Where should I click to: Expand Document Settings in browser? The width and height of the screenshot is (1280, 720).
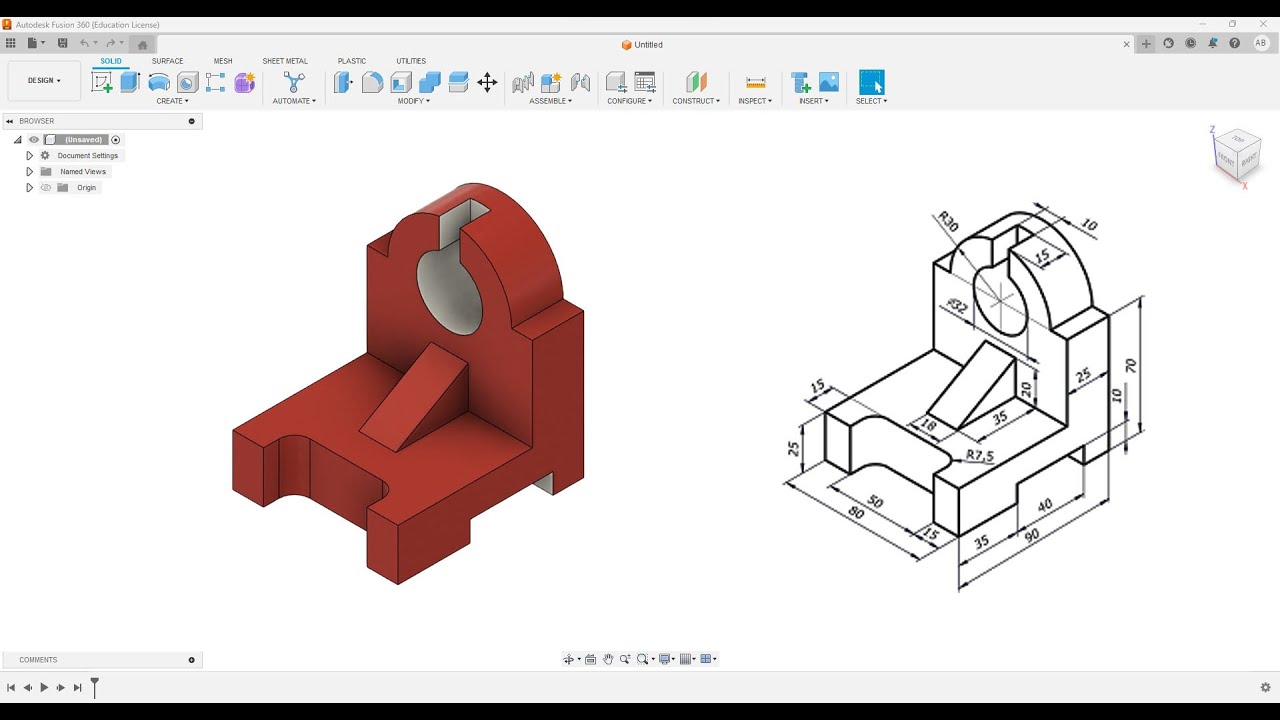pos(29,156)
